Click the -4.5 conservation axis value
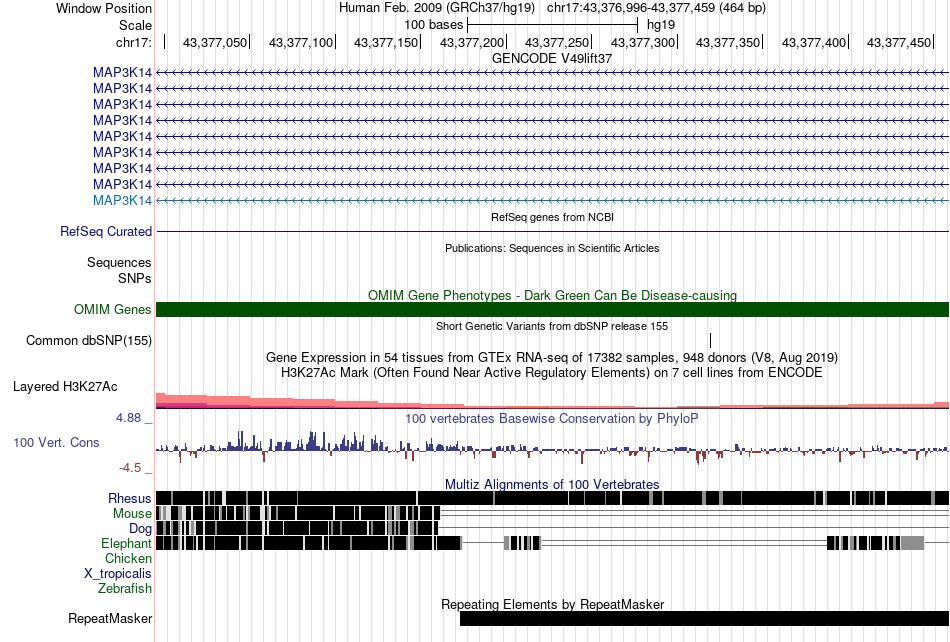Screen dimensions: 950x642 coord(130,468)
